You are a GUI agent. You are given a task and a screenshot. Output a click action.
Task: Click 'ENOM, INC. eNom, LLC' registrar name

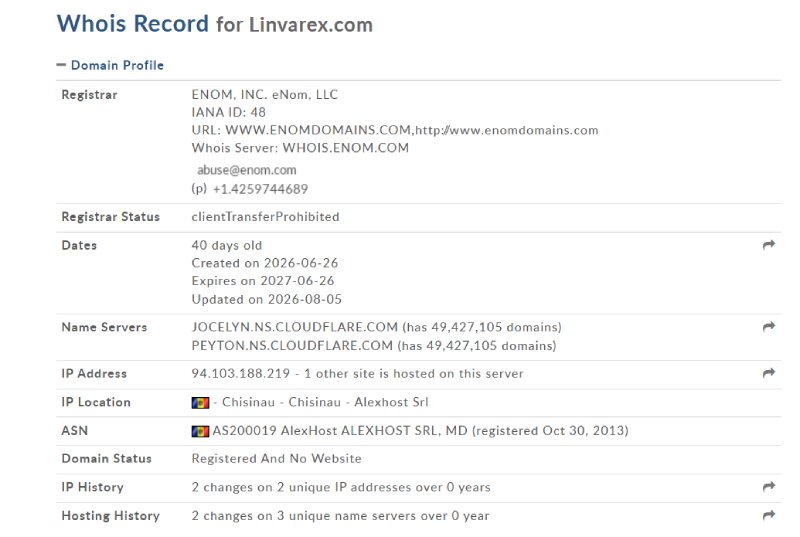point(264,94)
